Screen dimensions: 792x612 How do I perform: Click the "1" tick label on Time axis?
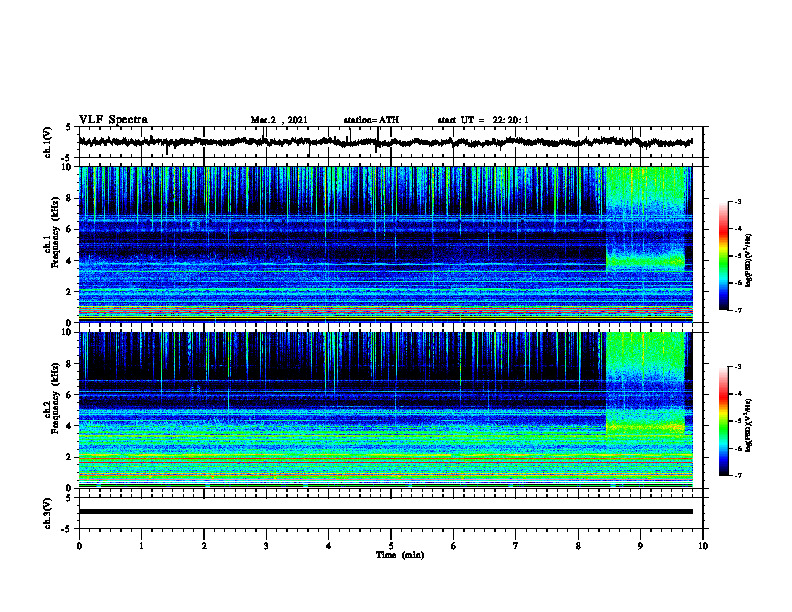point(141,546)
